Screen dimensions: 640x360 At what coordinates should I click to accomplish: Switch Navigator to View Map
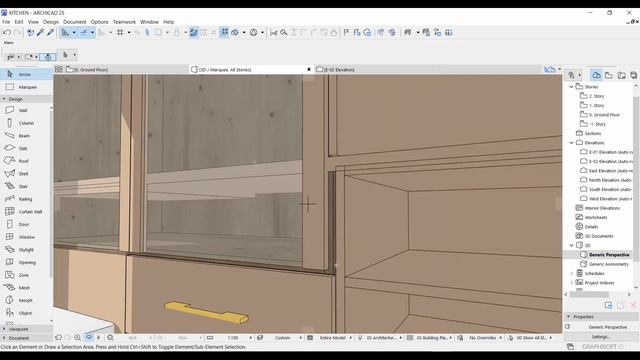[609, 75]
